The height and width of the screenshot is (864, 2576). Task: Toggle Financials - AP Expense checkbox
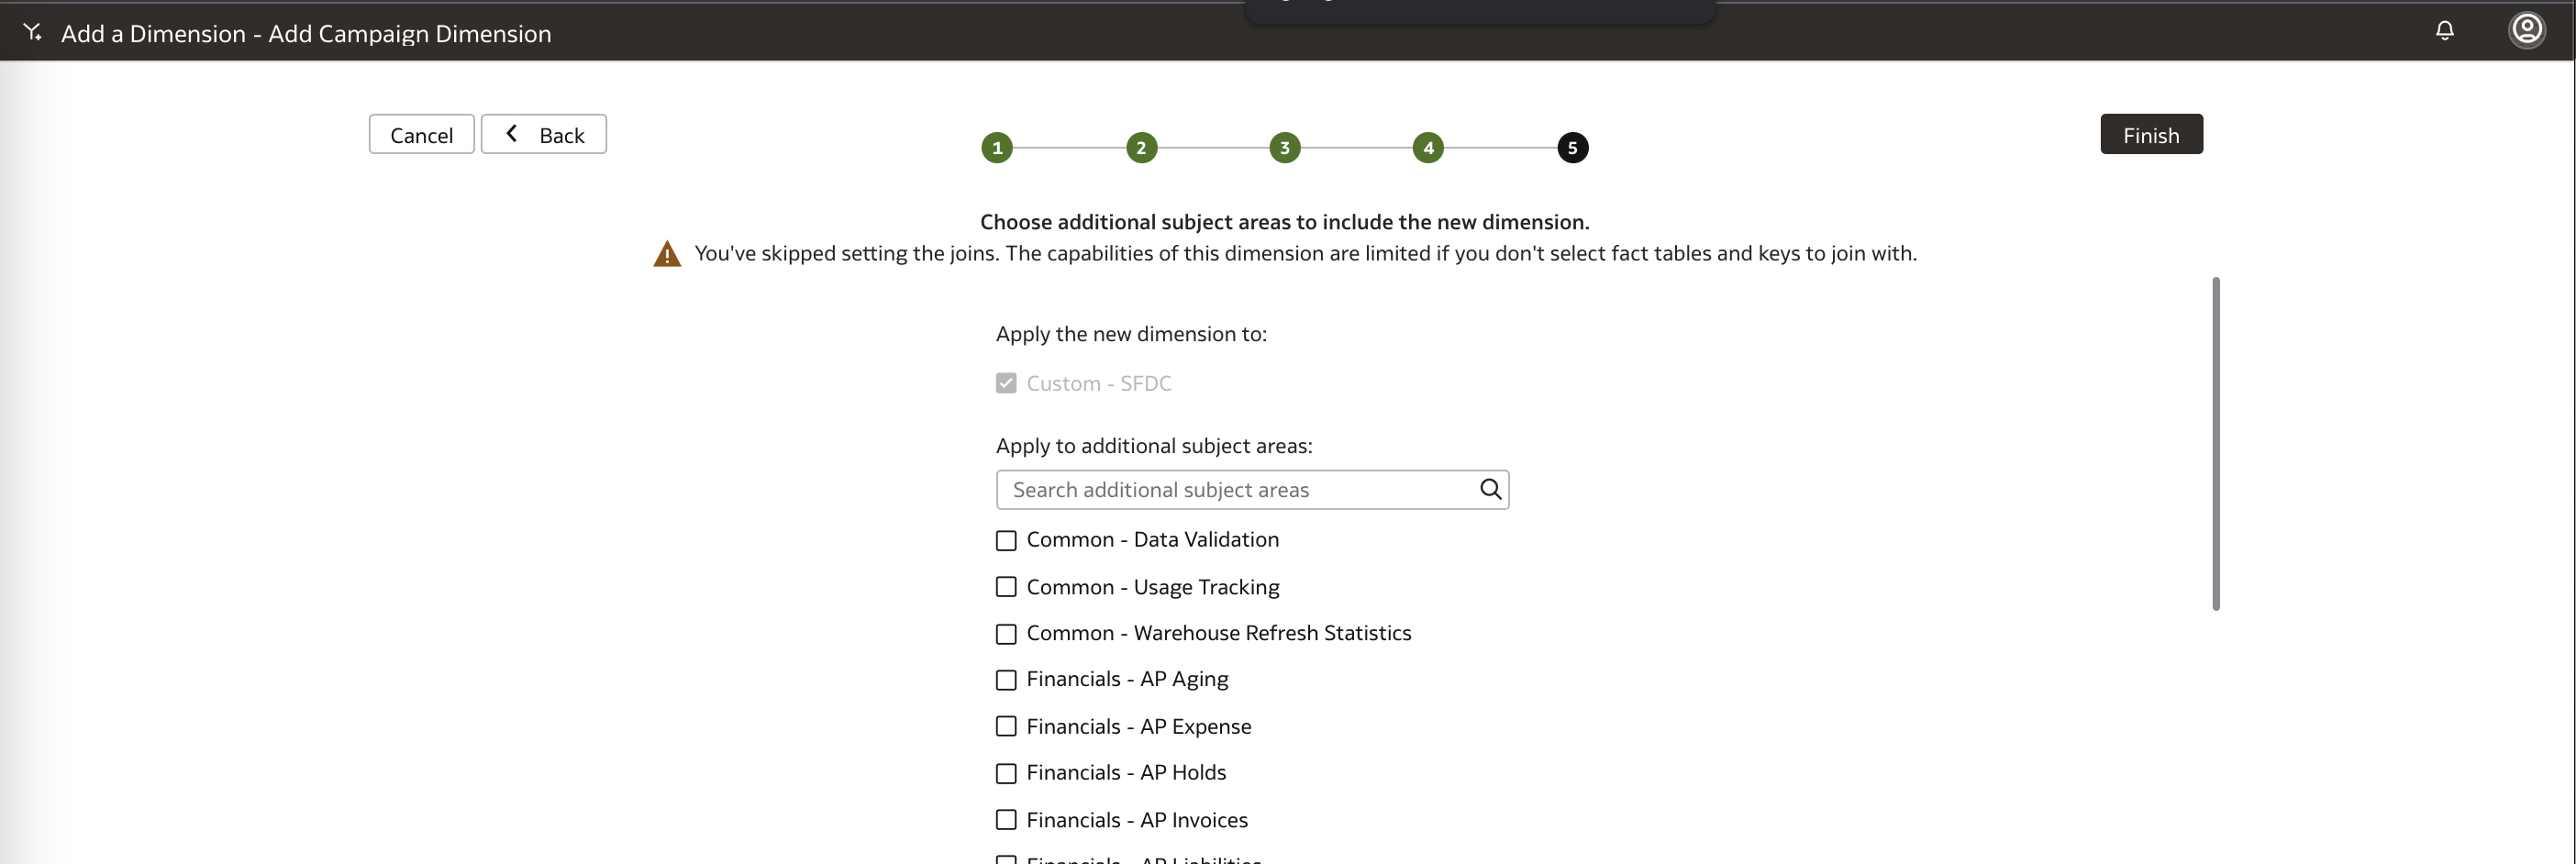click(1006, 727)
